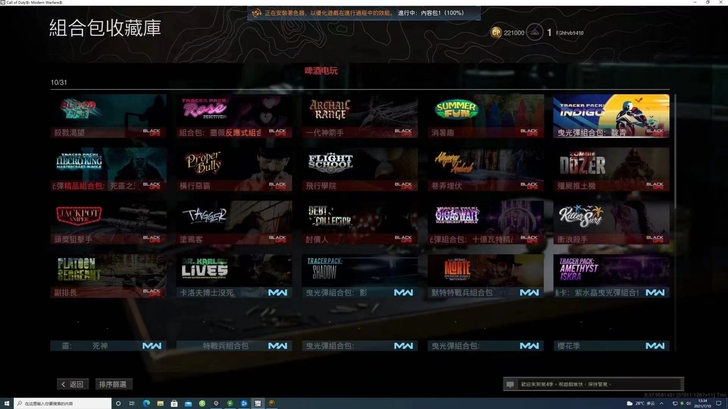Click the Windows taskbar search box
The height and width of the screenshot is (409, 728).
coord(63,403)
